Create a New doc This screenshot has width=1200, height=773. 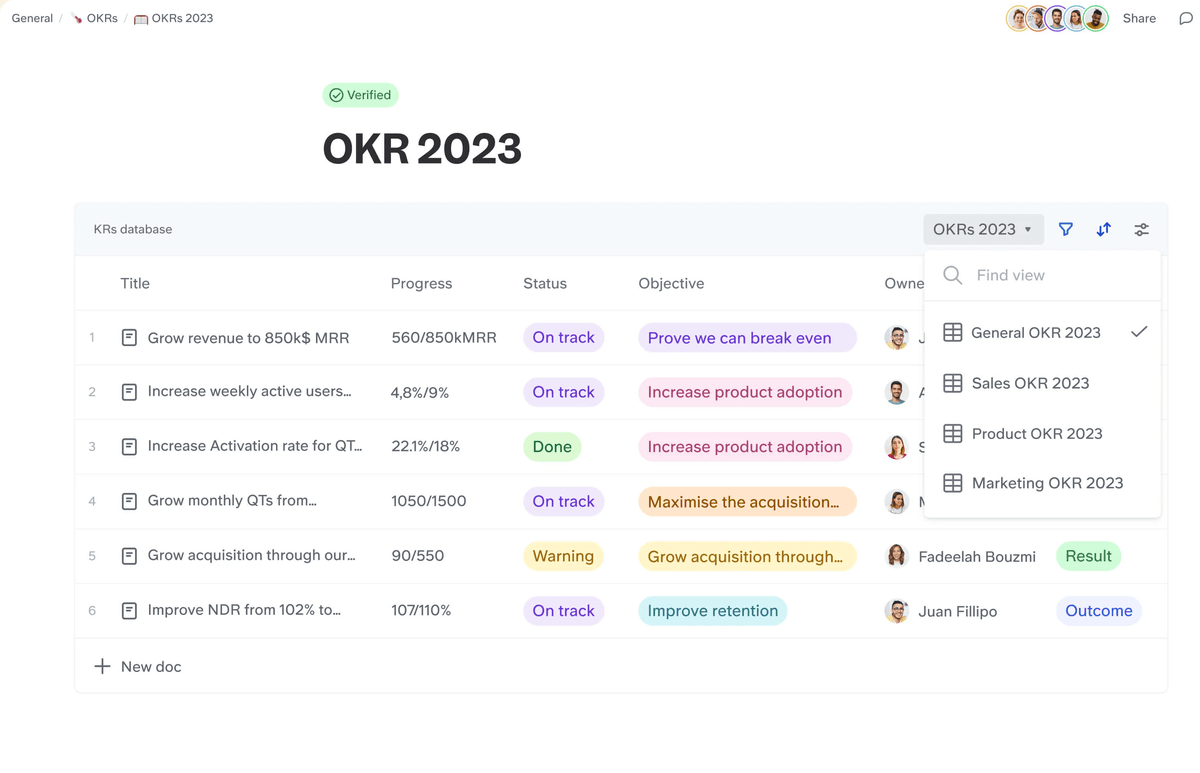[137, 666]
